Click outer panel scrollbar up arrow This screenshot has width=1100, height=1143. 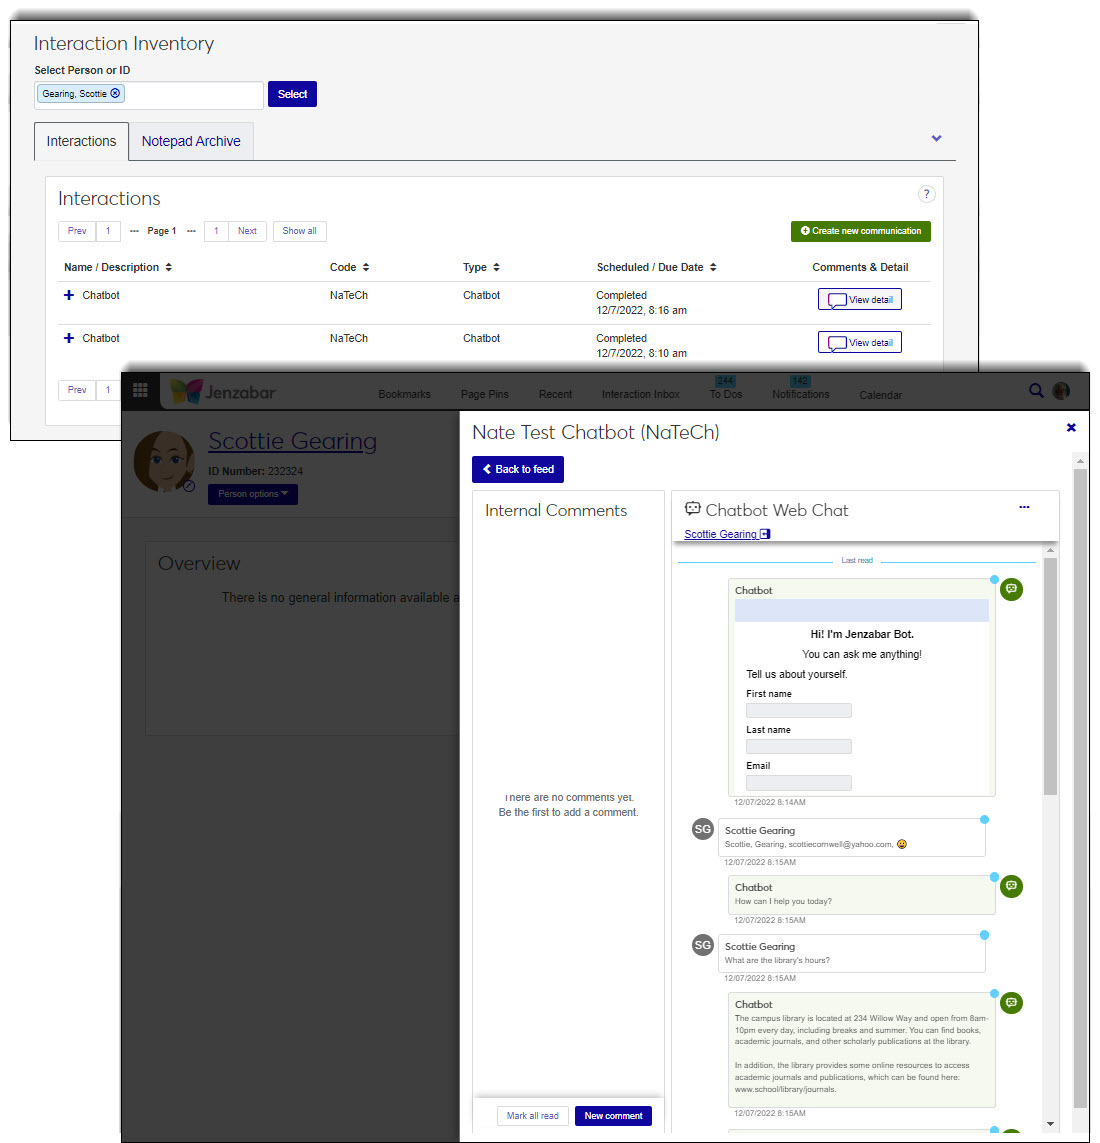[x=1080, y=461]
